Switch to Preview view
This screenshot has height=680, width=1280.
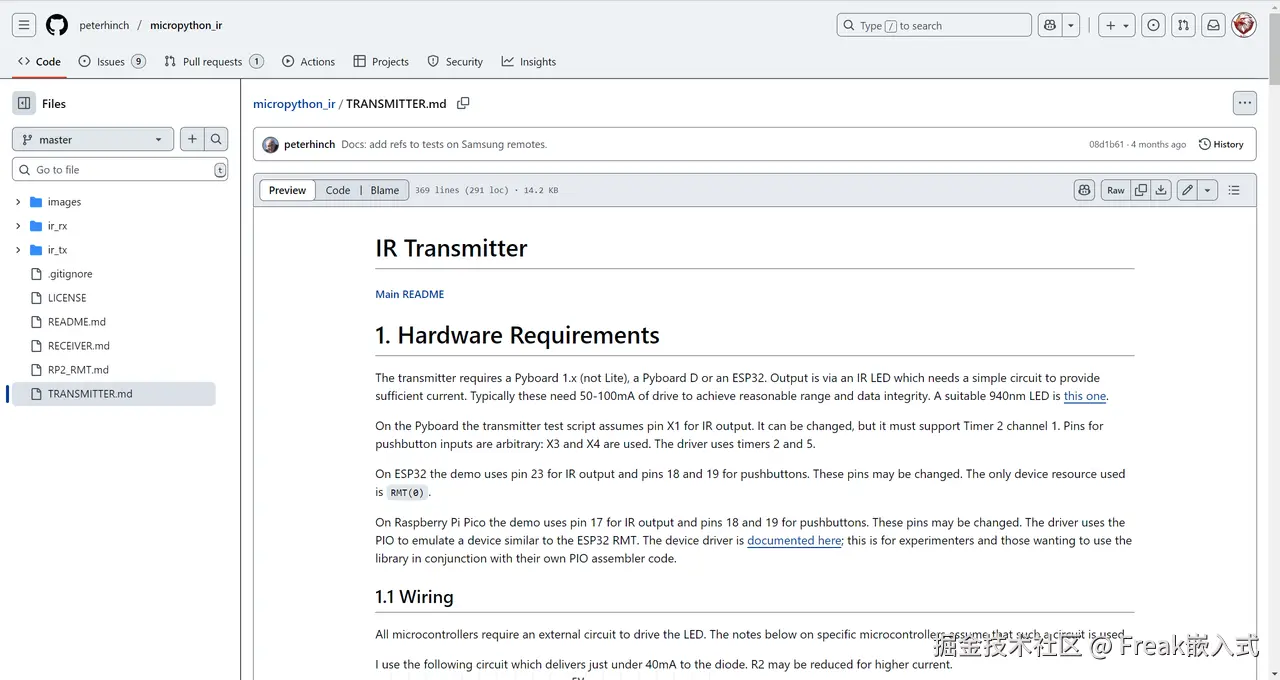pyautogui.click(x=287, y=190)
